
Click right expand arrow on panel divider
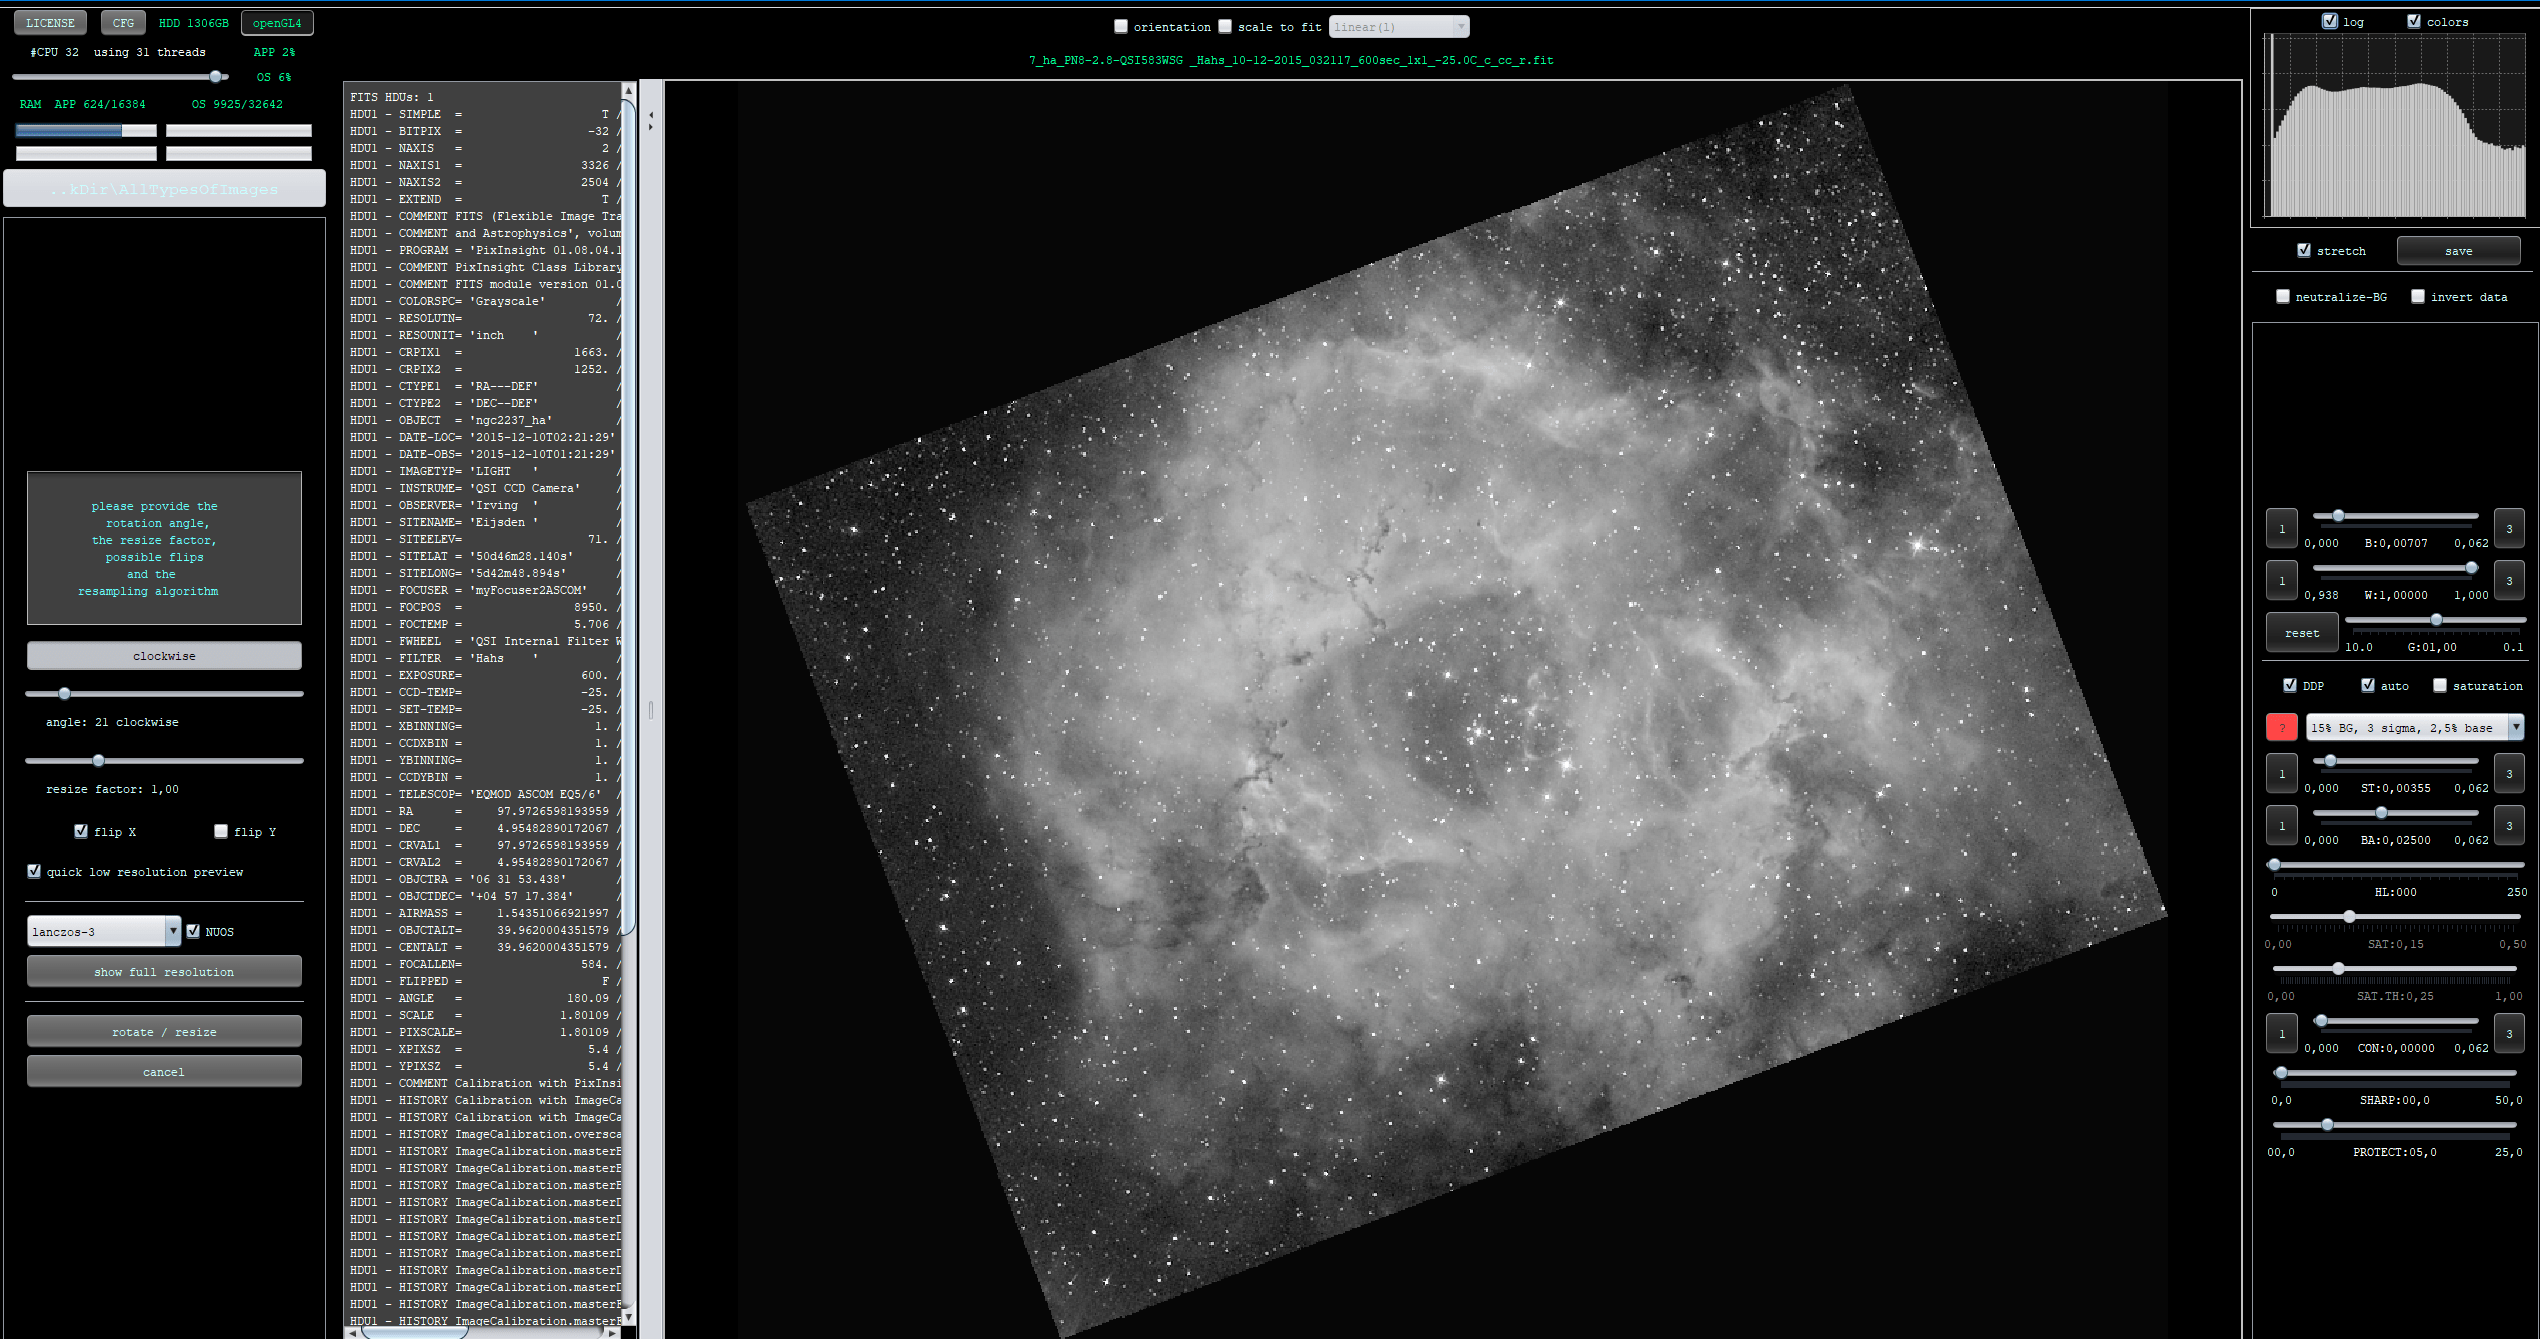pyautogui.click(x=651, y=128)
